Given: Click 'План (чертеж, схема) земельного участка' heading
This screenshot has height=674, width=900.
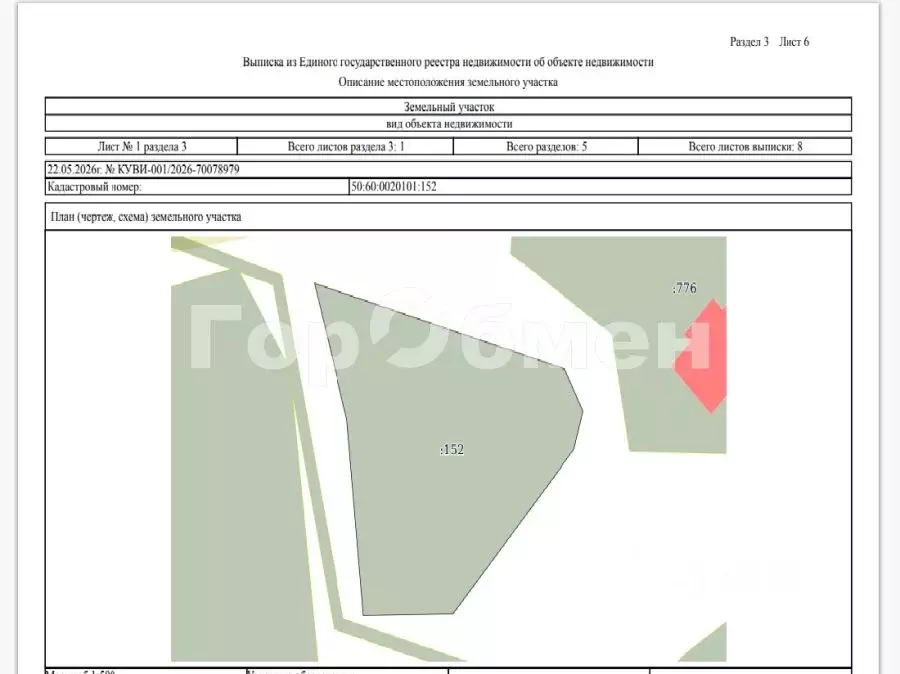Looking at the screenshot, I should 146,217.
